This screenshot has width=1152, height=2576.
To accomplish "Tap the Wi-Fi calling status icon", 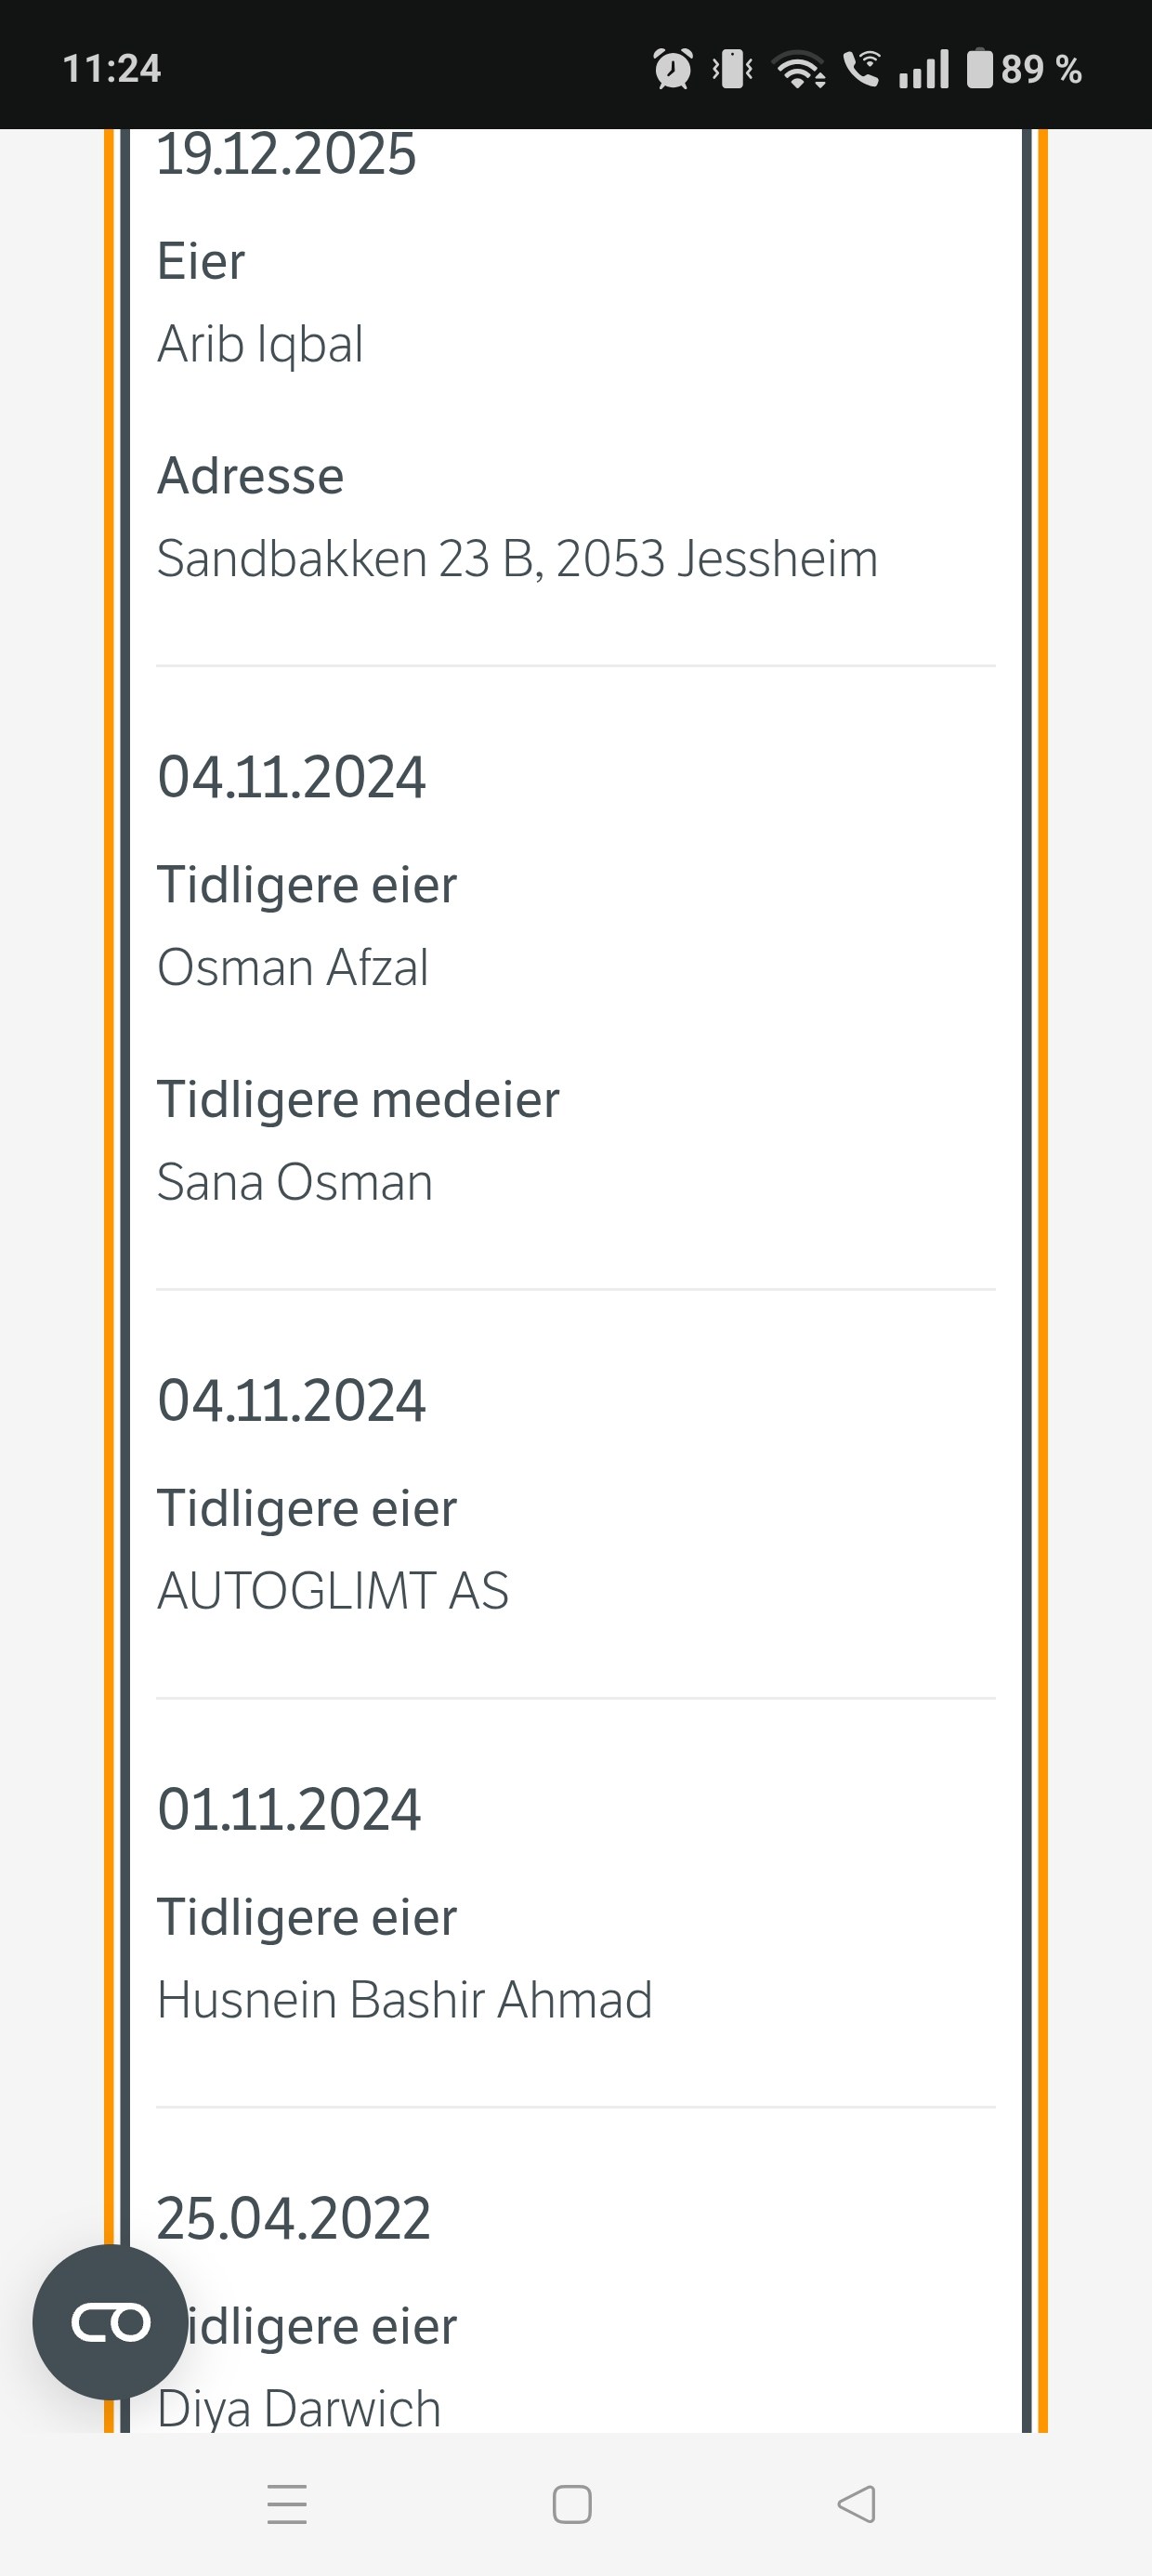I will [861, 69].
